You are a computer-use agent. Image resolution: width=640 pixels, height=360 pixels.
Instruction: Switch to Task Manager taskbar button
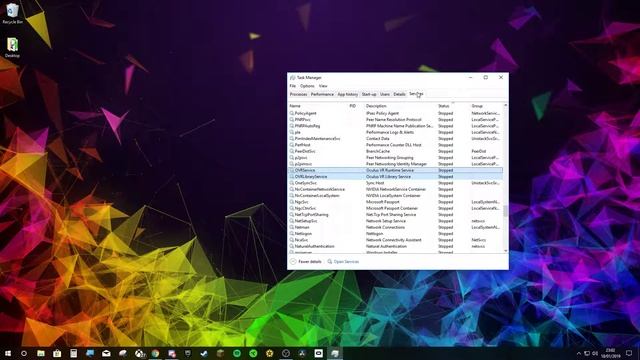(335, 353)
